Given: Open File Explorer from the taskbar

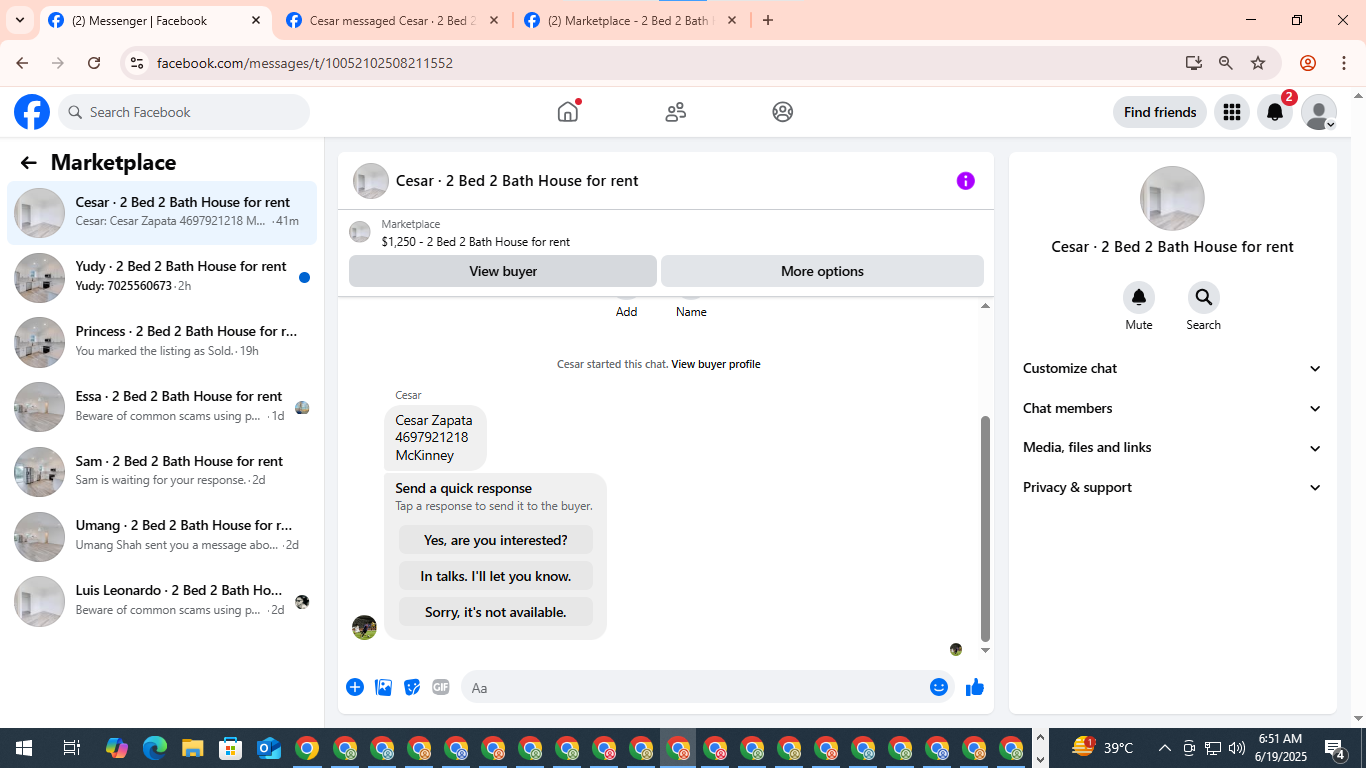Looking at the screenshot, I should point(193,748).
